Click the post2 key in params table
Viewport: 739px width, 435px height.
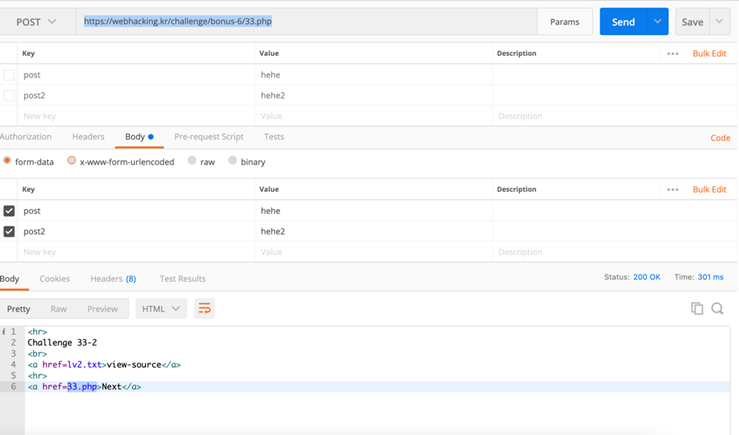(34, 96)
